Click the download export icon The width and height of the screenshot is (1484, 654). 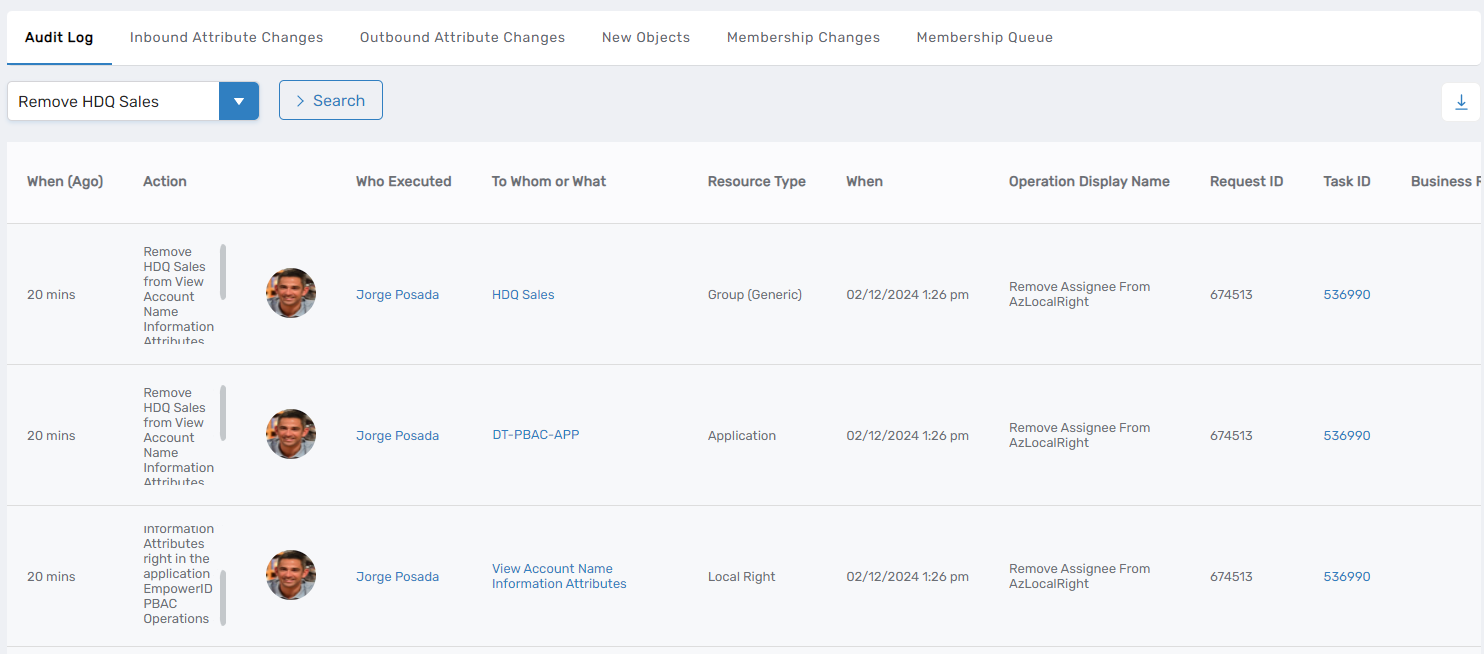pyautogui.click(x=1460, y=102)
